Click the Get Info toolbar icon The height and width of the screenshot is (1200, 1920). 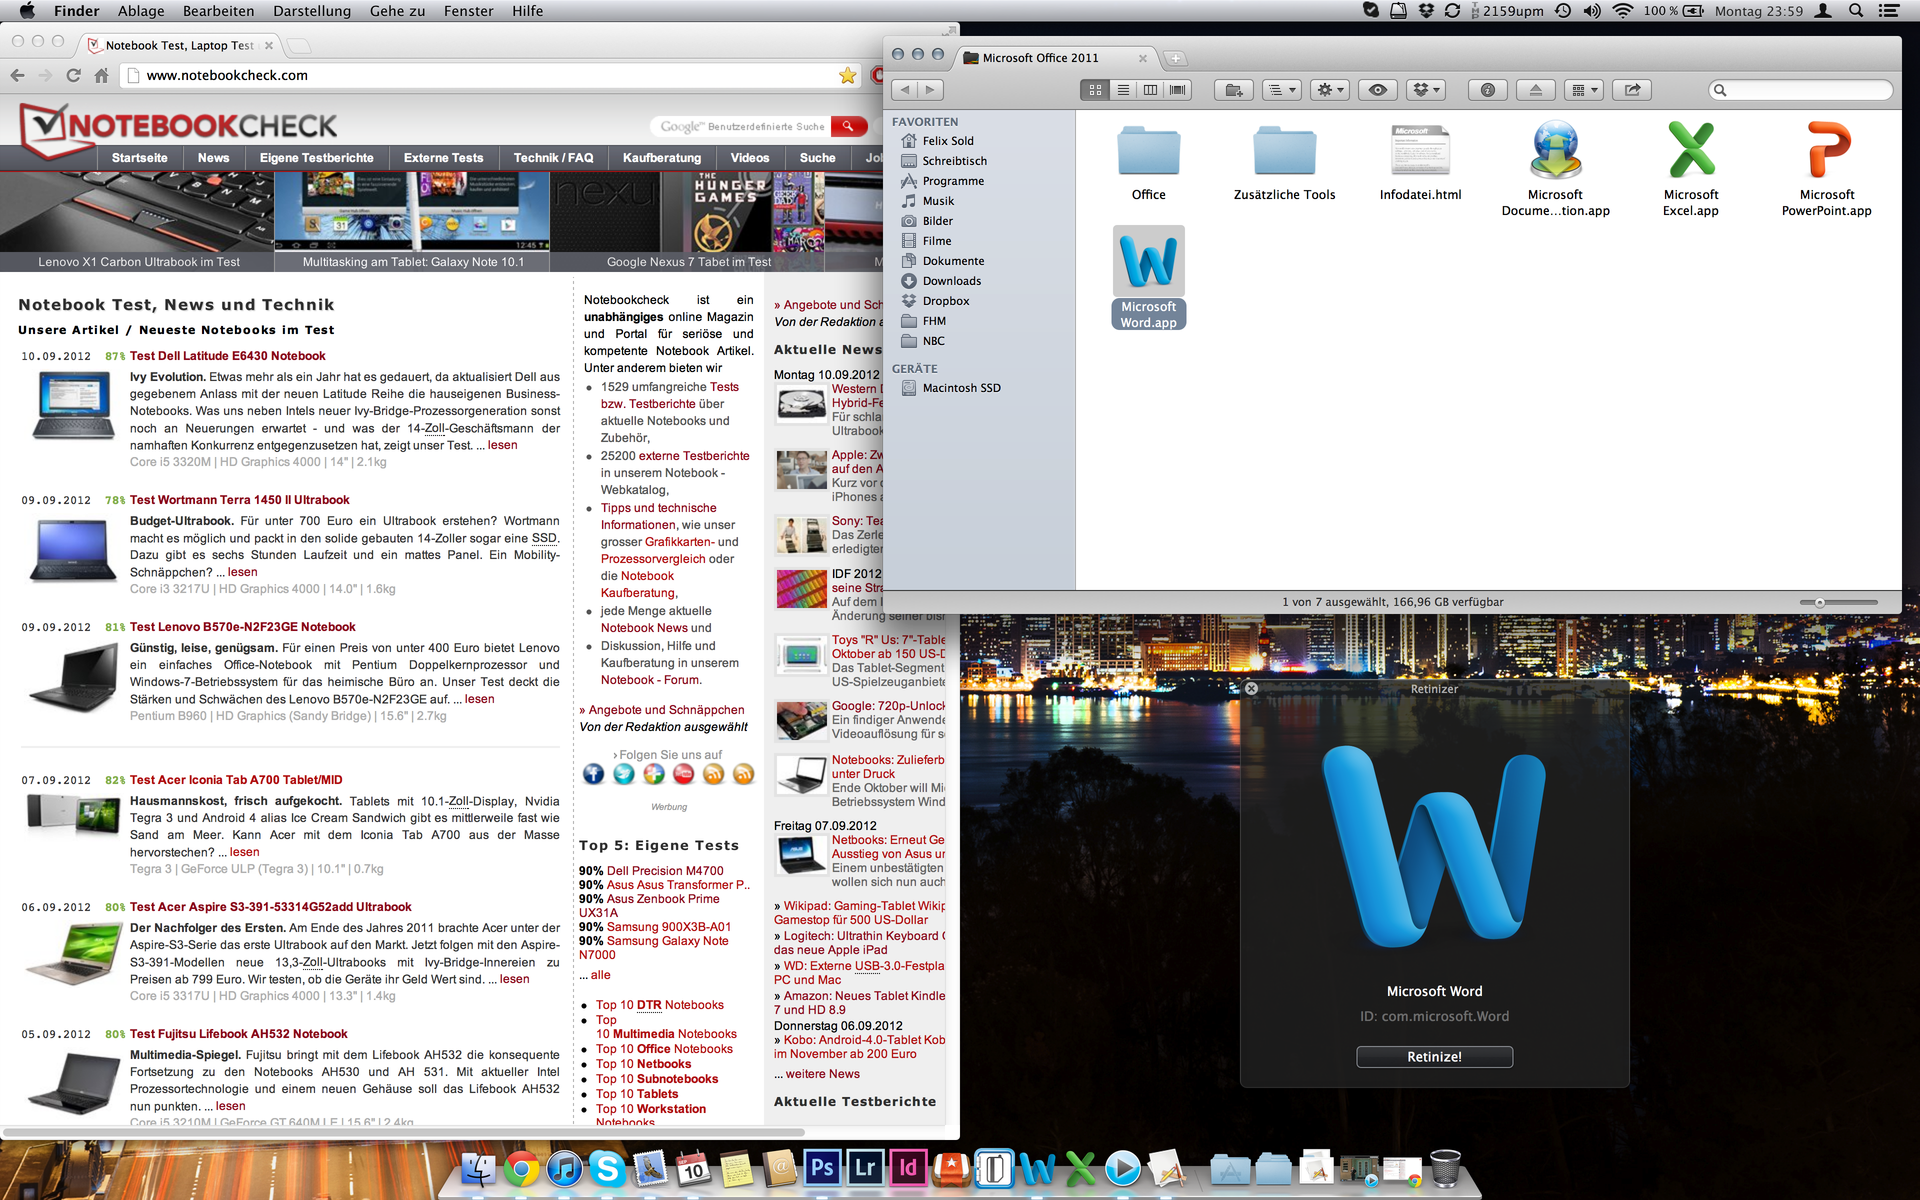(x=1487, y=90)
